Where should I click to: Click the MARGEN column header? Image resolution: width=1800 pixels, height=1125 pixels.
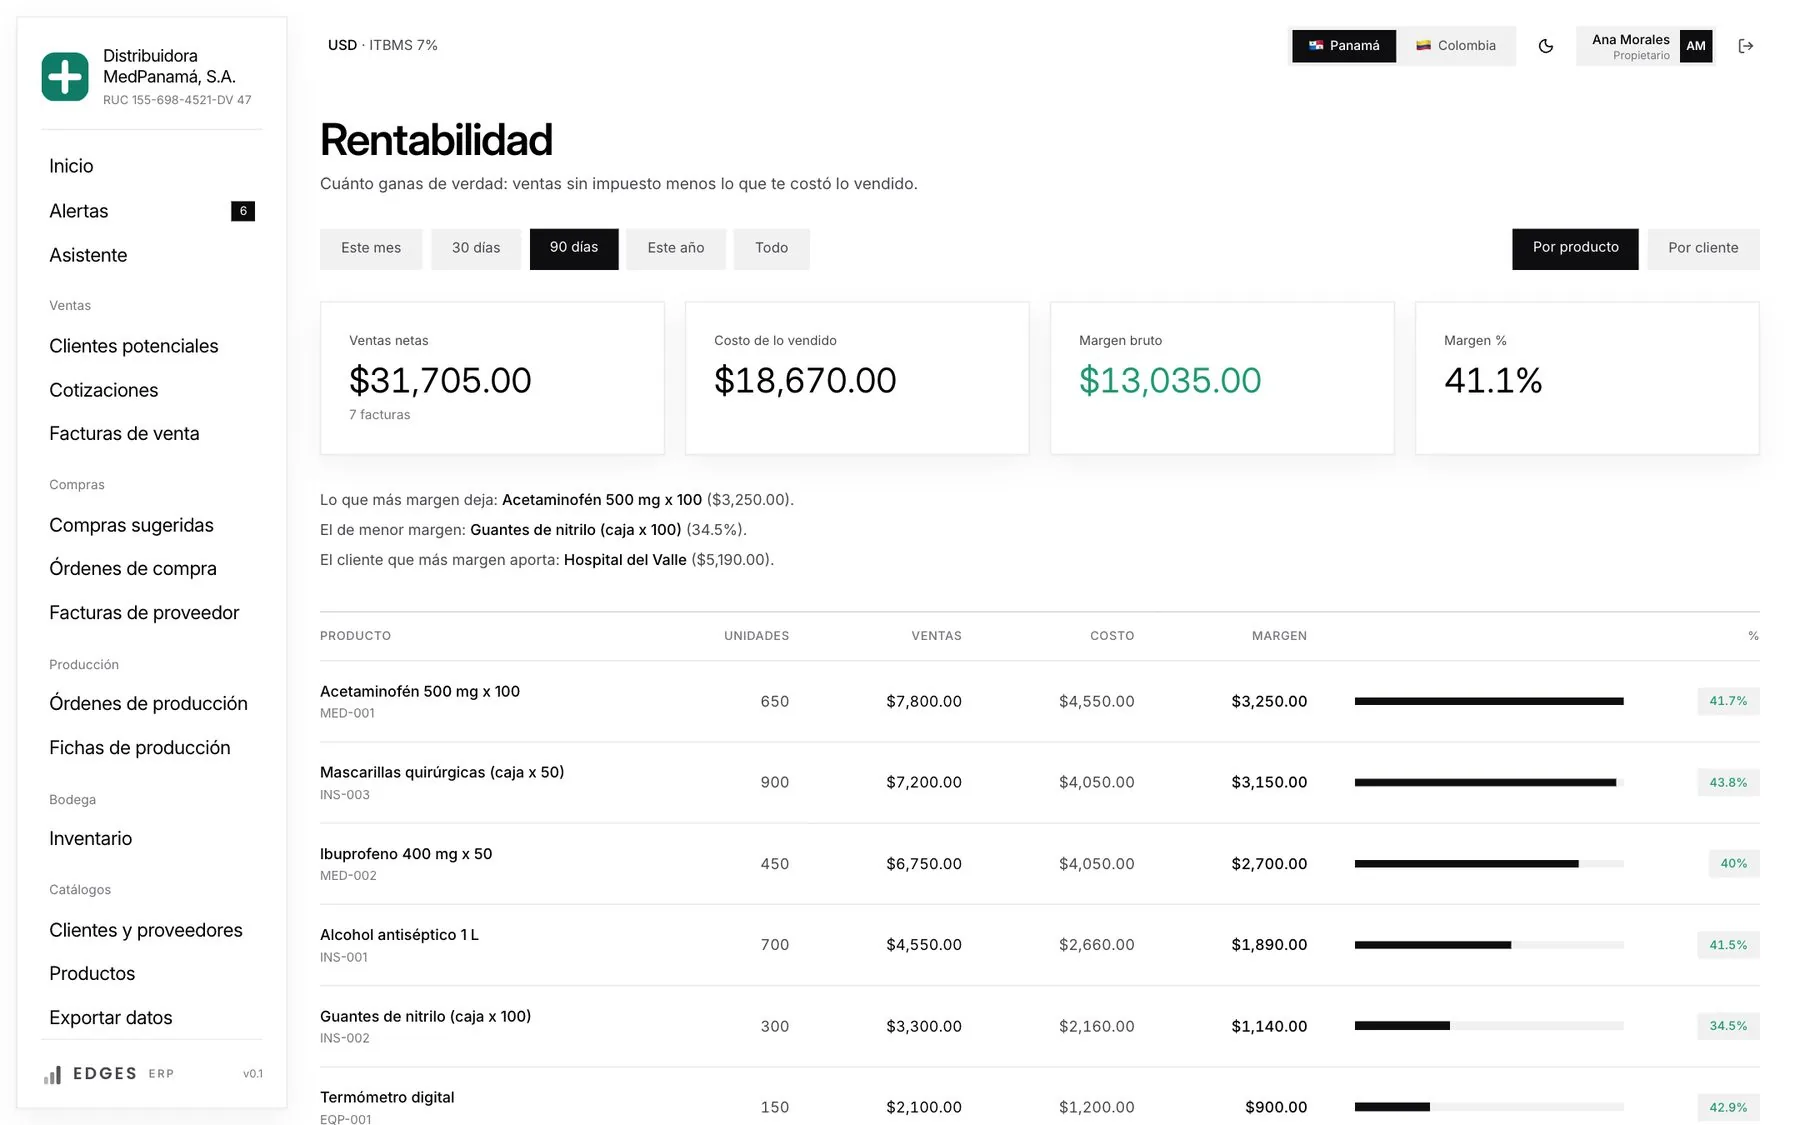pyautogui.click(x=1279, y=636)
